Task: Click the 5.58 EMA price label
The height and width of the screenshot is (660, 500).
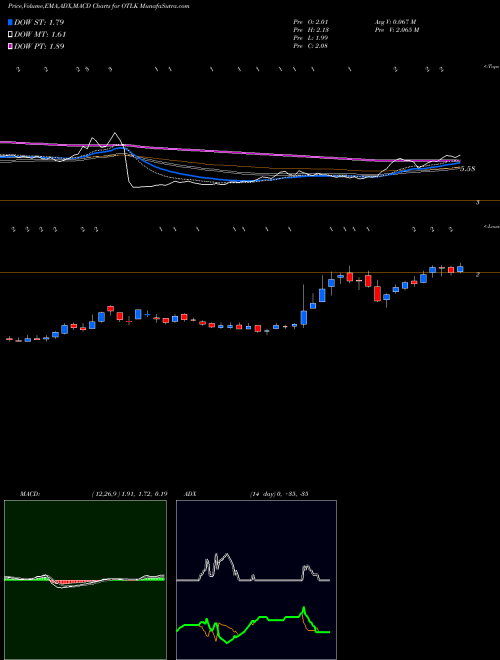Action: [467, 169]
